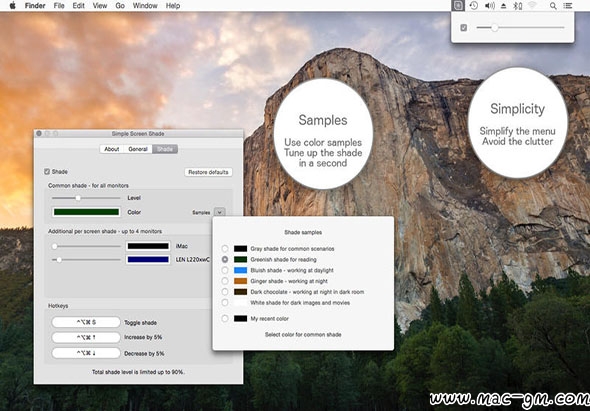
Task: Click the Toggle shade hotkey field
Action: (86, 322)
